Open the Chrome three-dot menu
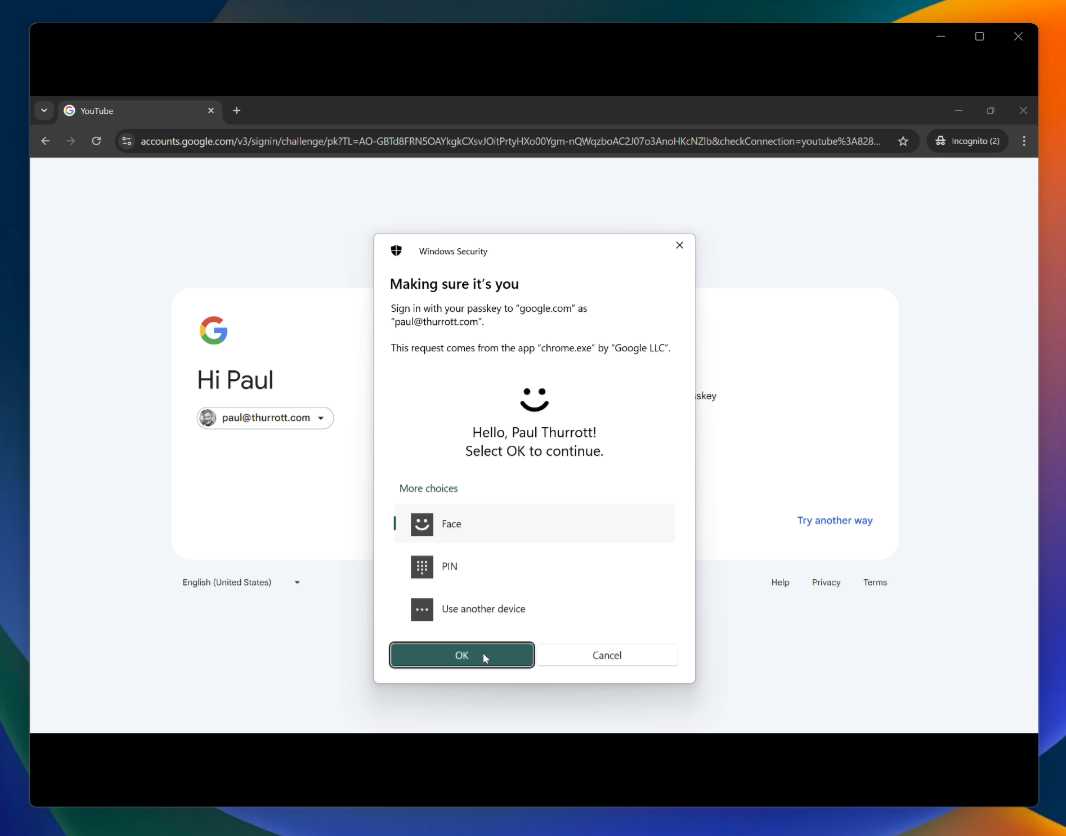The image size is (1066, 836). [x=1023, y=141]
